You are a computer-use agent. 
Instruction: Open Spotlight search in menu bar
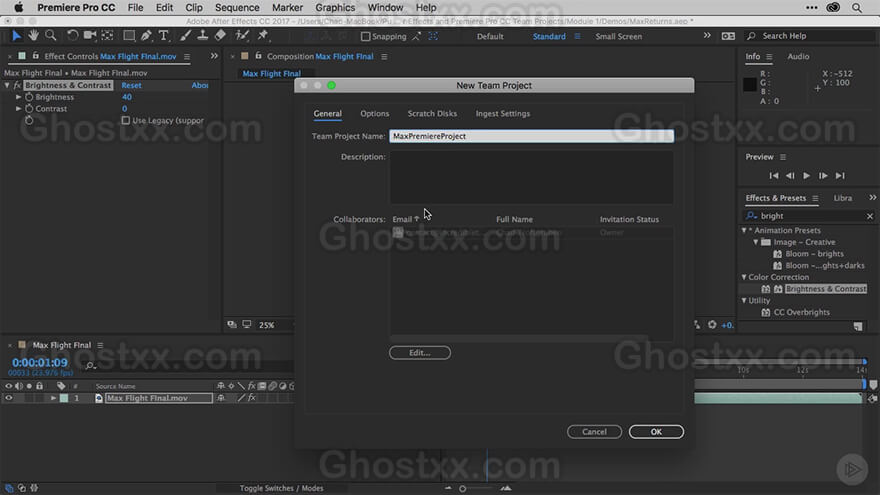coord(856,8)
